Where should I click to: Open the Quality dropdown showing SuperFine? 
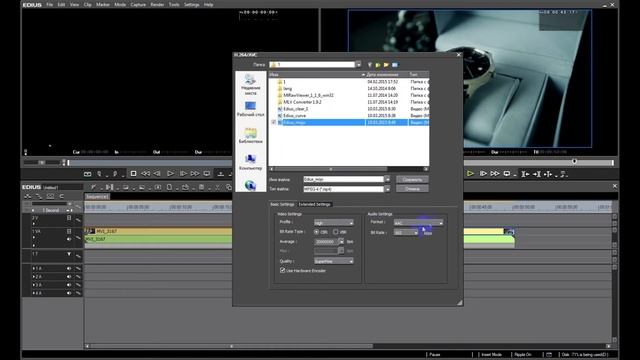pos(333,261)
